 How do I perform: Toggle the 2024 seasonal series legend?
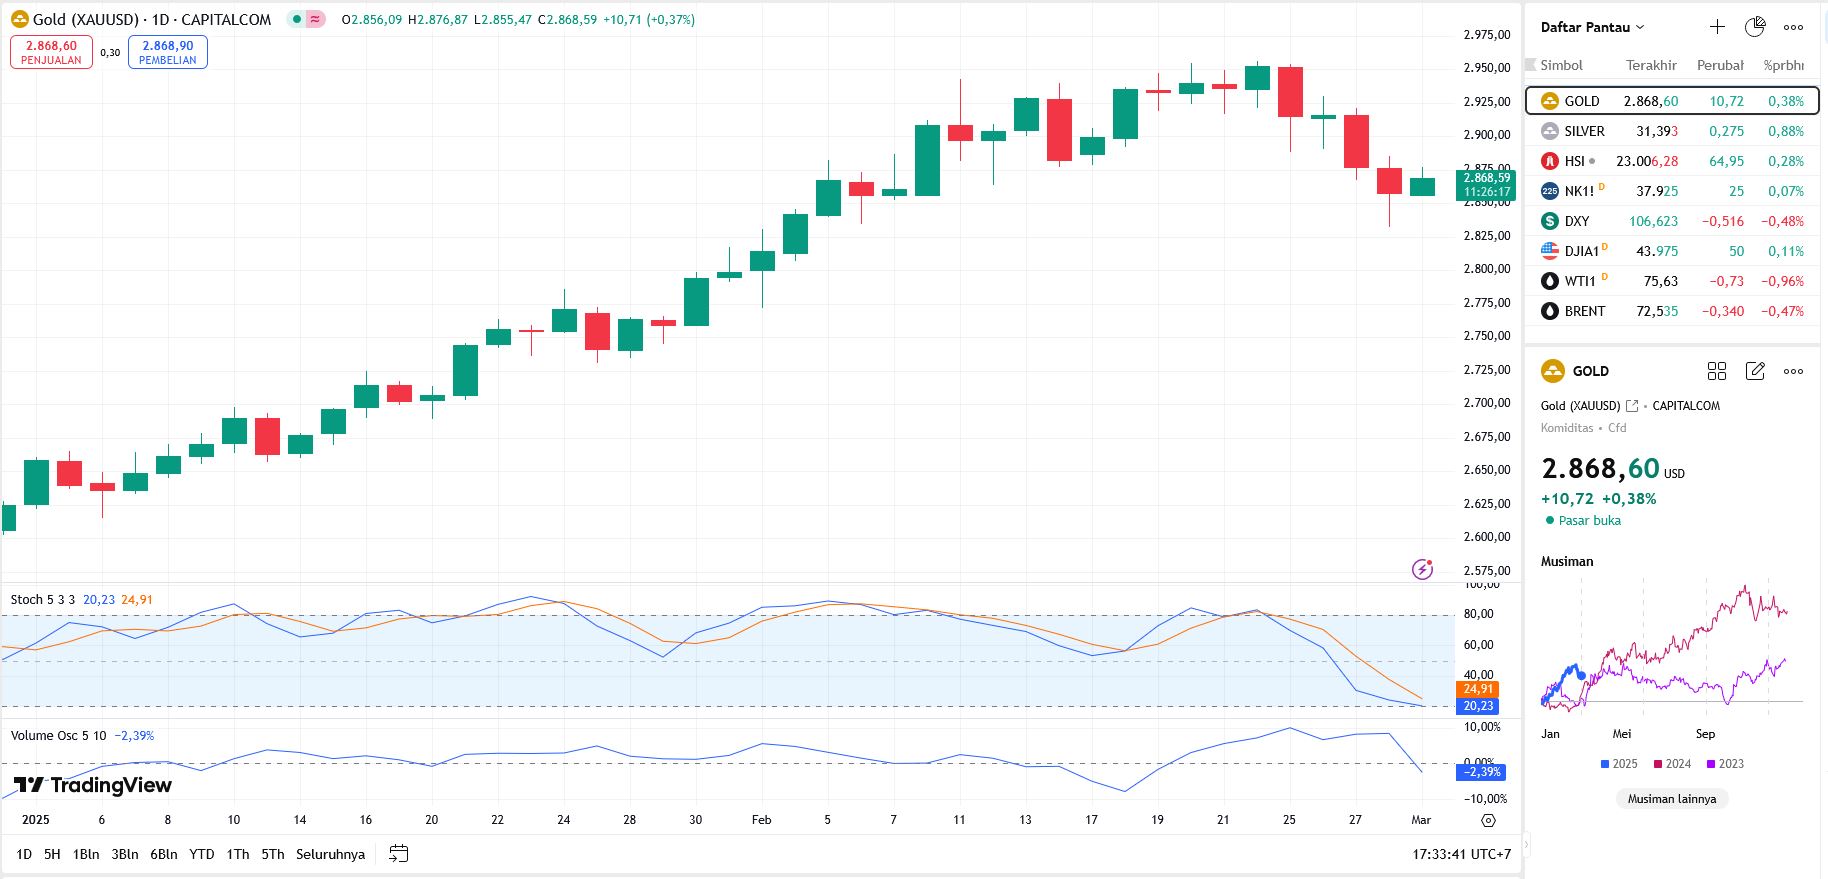1672,764
